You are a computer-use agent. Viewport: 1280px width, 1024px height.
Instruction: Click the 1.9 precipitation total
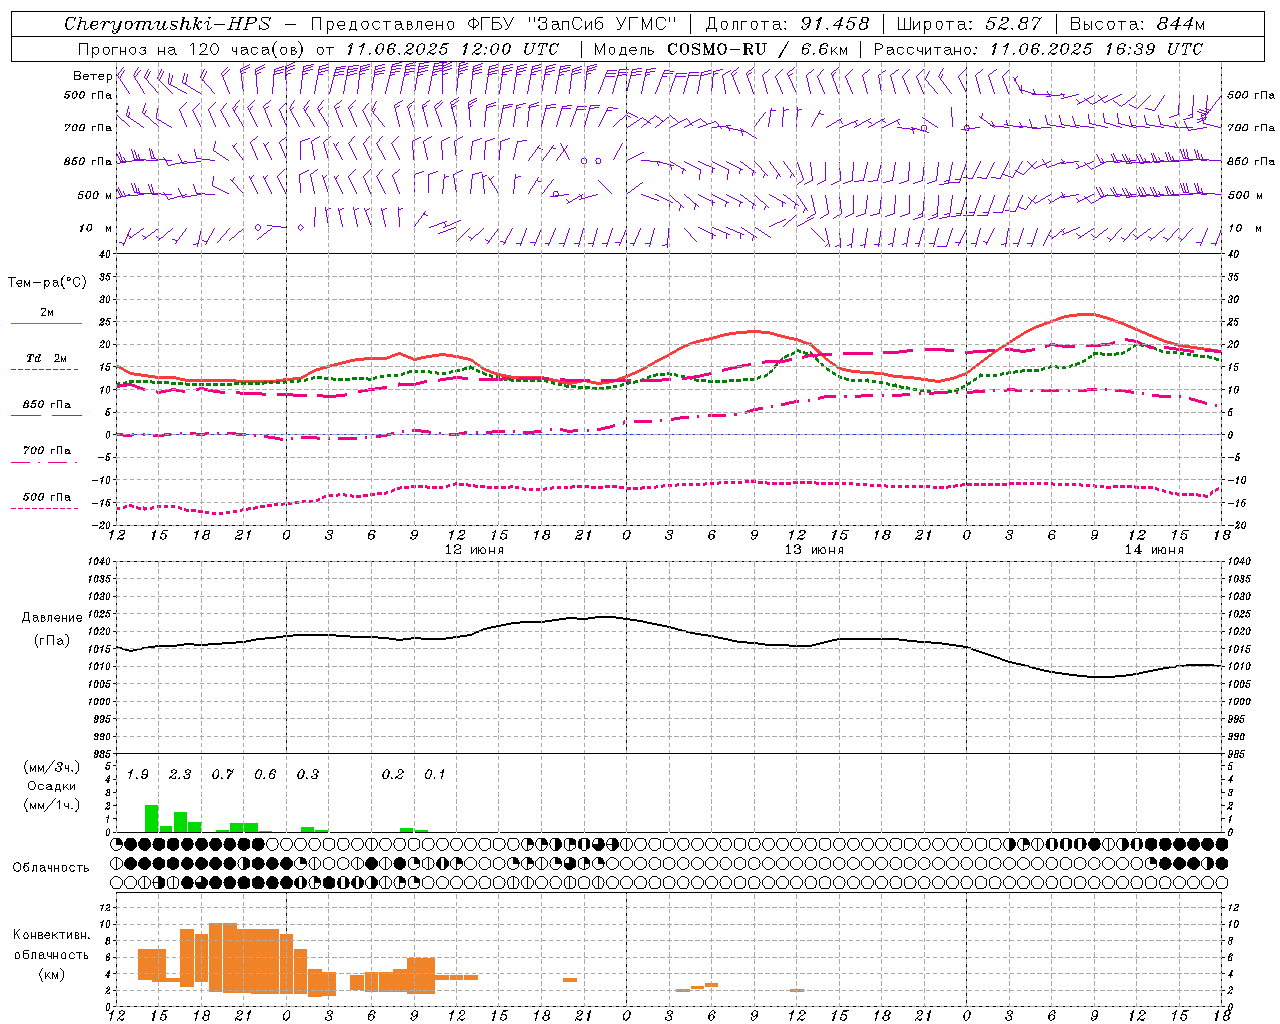pos(137,775)
